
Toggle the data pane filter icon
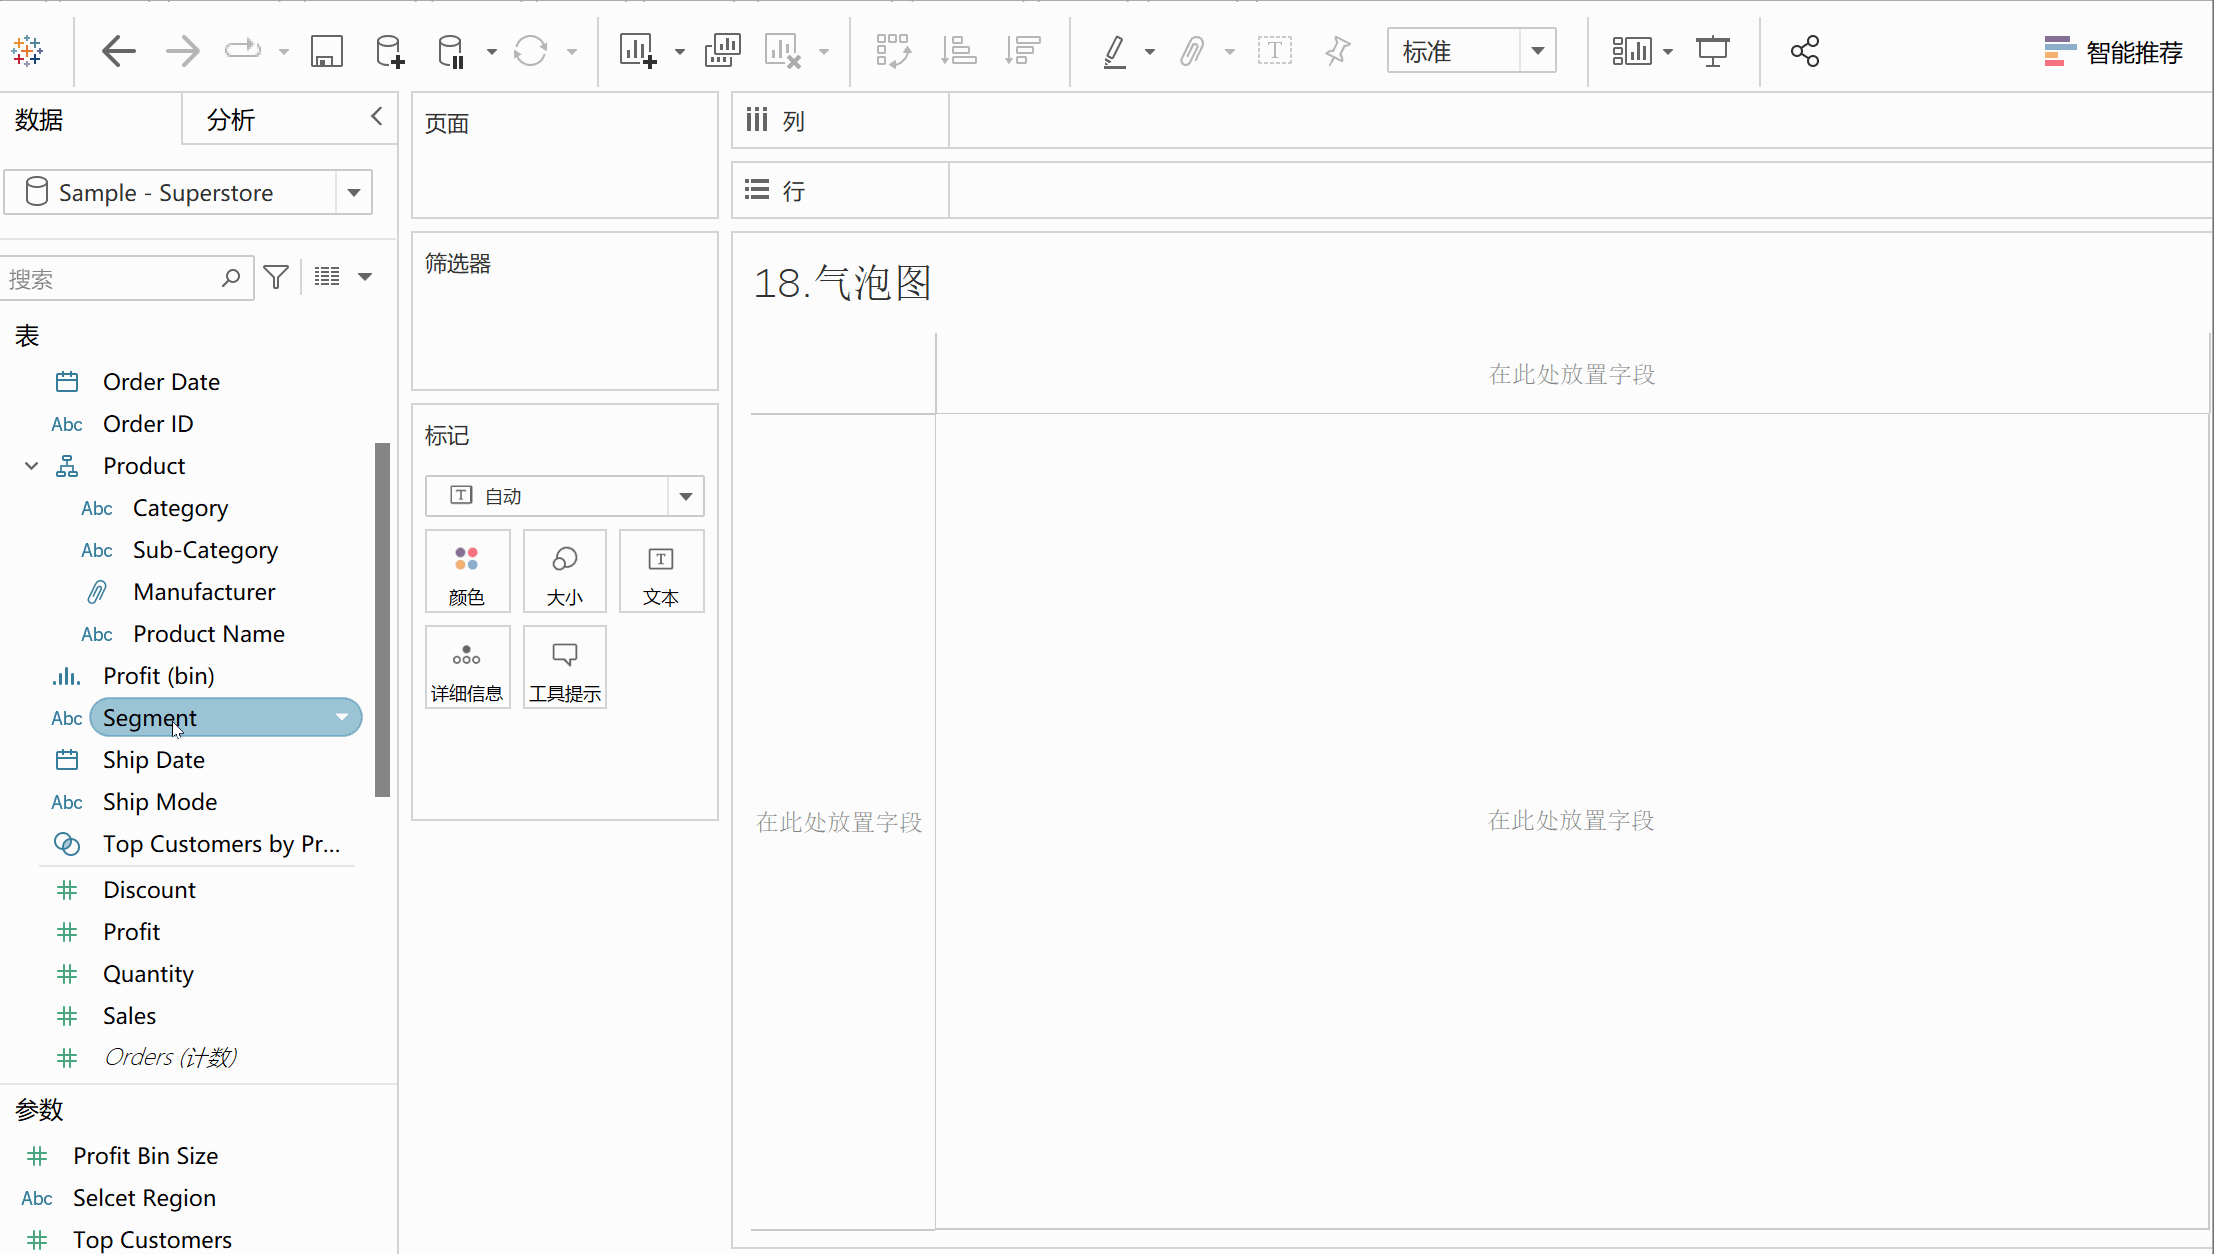pyautogui.click(x=277, y=277)
